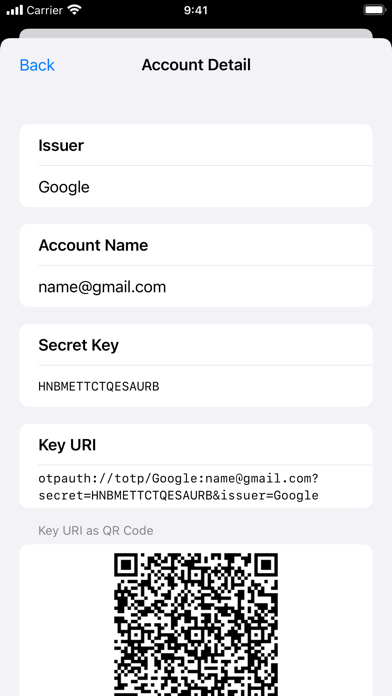Screen dimensions: 392x696
Task: Select the otpauth Key URI text
Action: pyautogui.click(x=178, y=487)
